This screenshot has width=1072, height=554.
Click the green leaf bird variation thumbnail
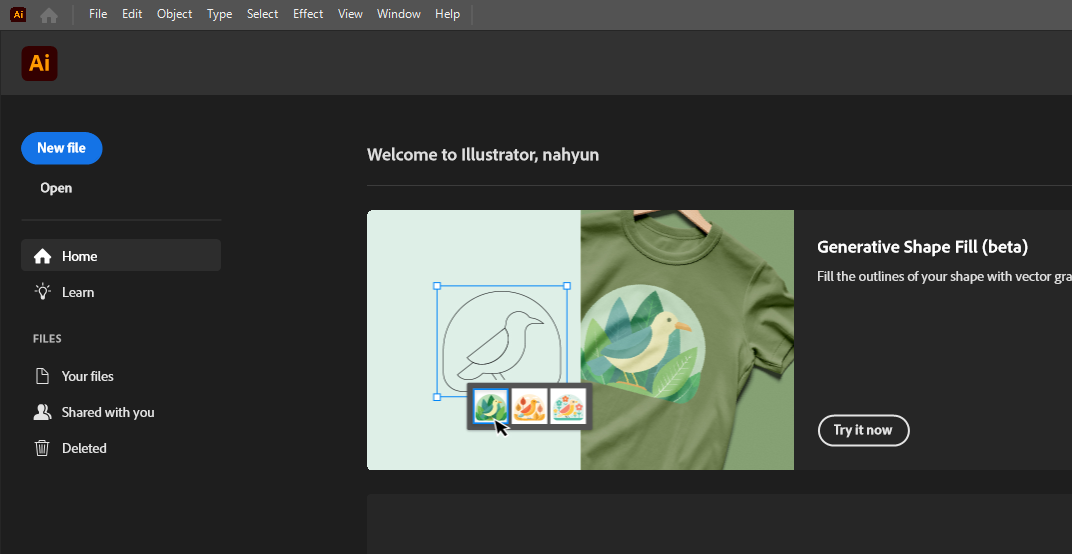[x=491, y=406]
